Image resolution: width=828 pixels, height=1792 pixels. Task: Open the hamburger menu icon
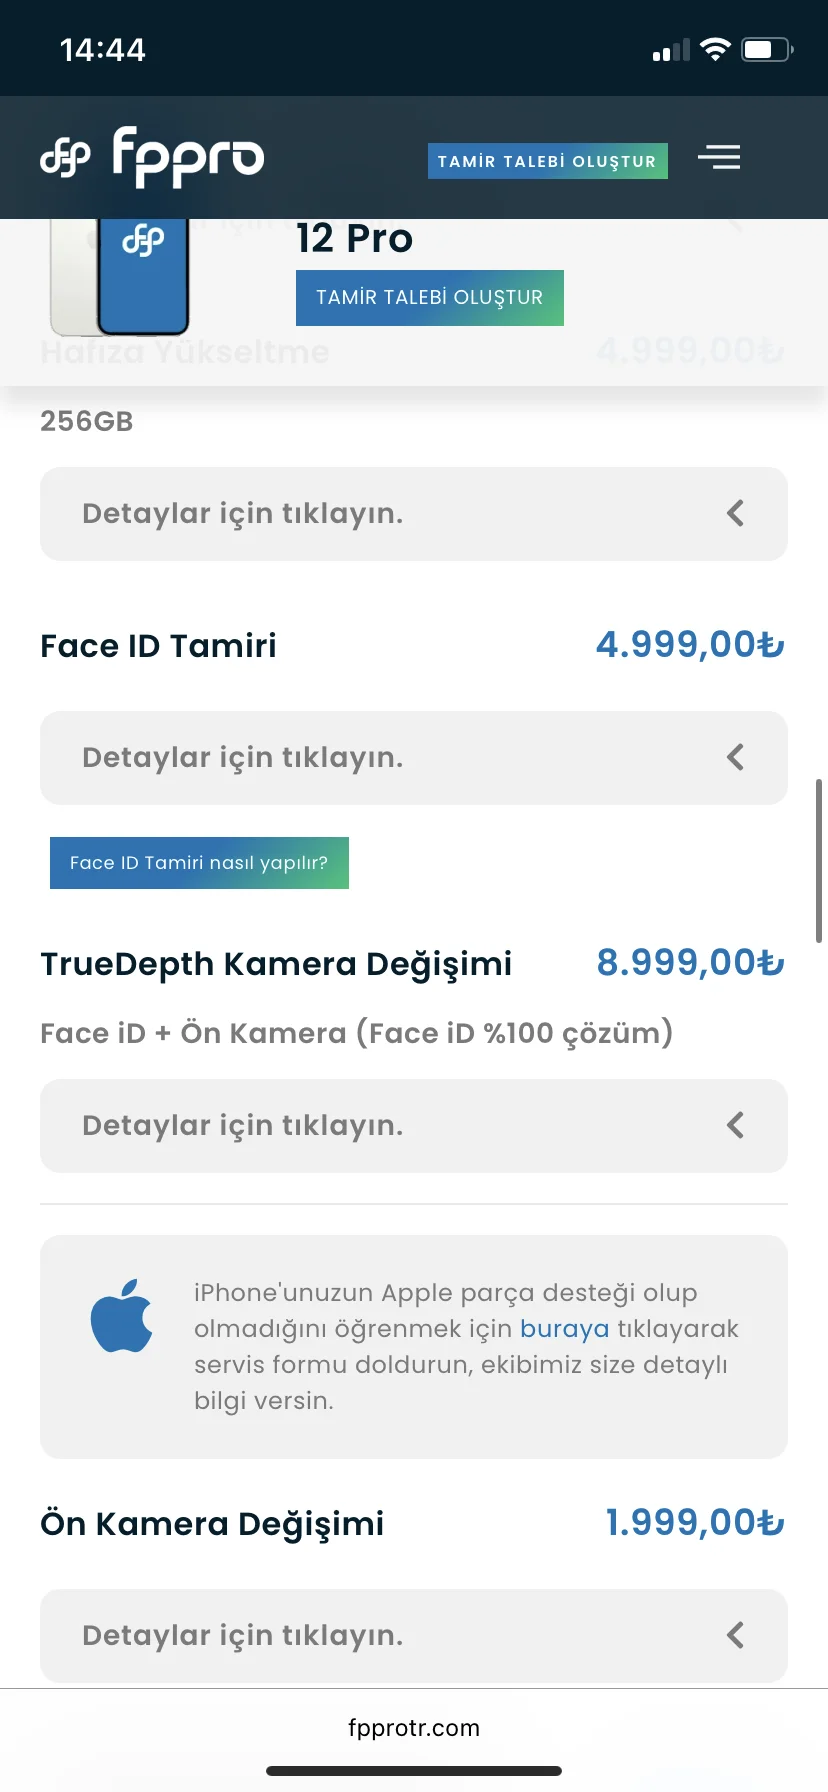click(718, 157)
